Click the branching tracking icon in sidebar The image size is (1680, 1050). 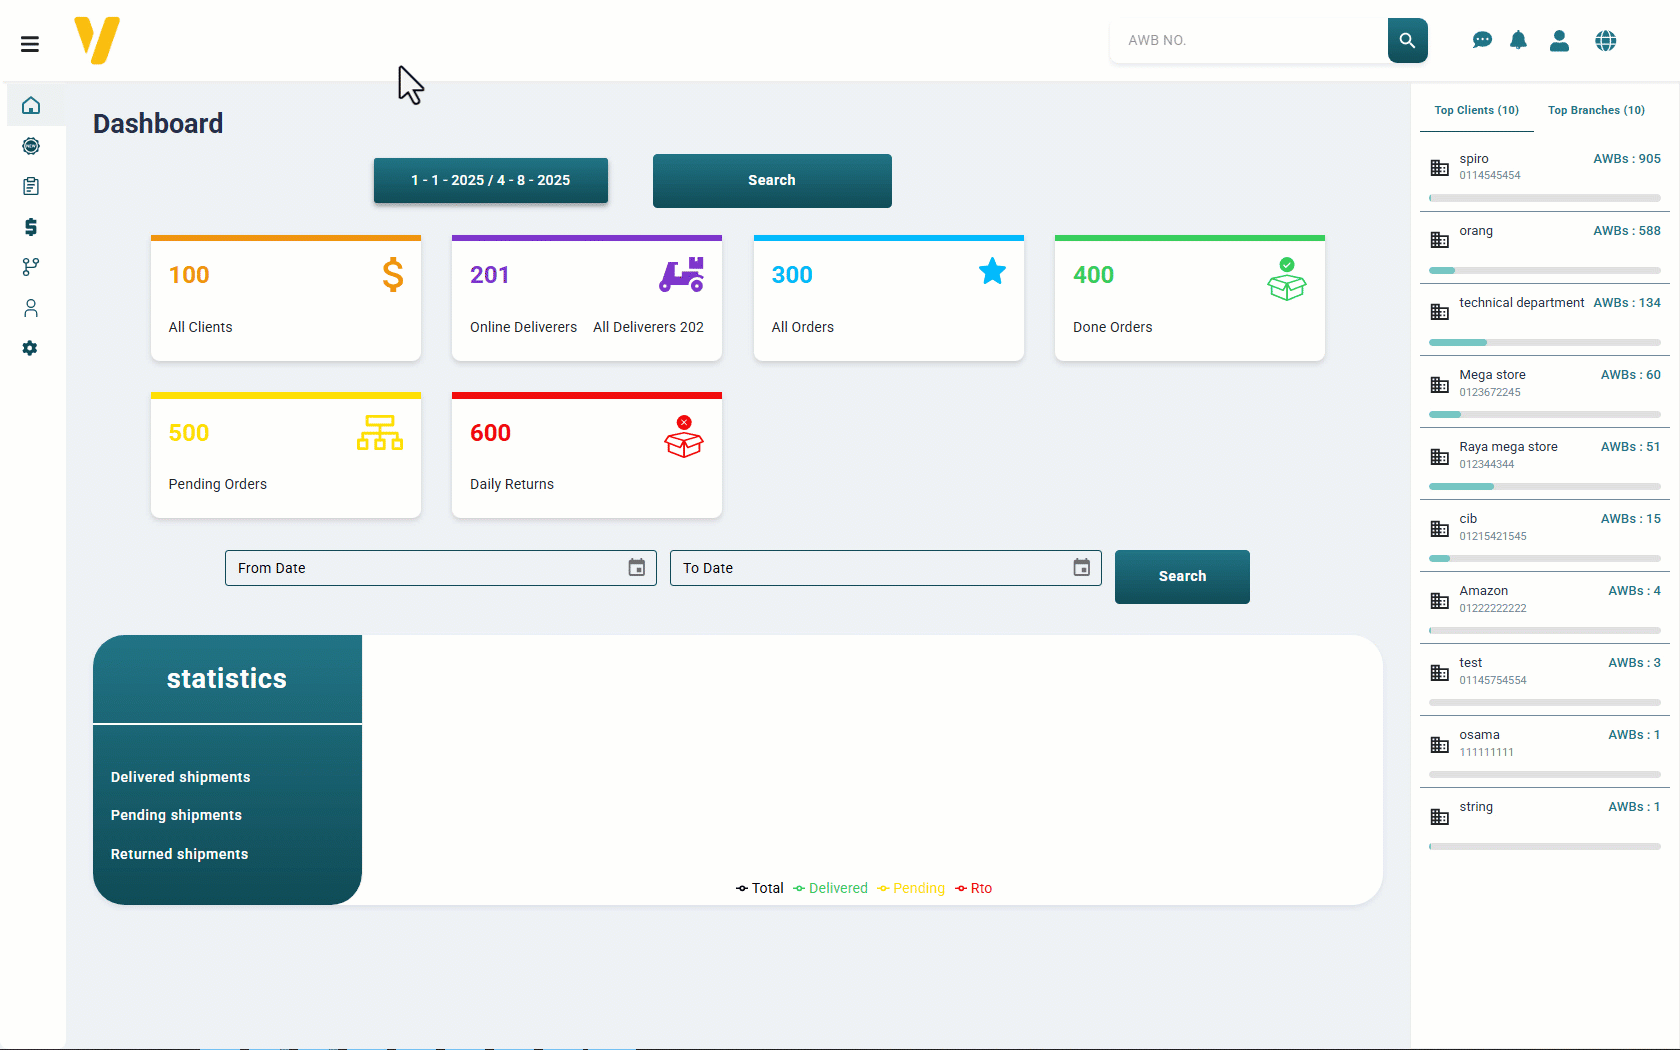31,267
